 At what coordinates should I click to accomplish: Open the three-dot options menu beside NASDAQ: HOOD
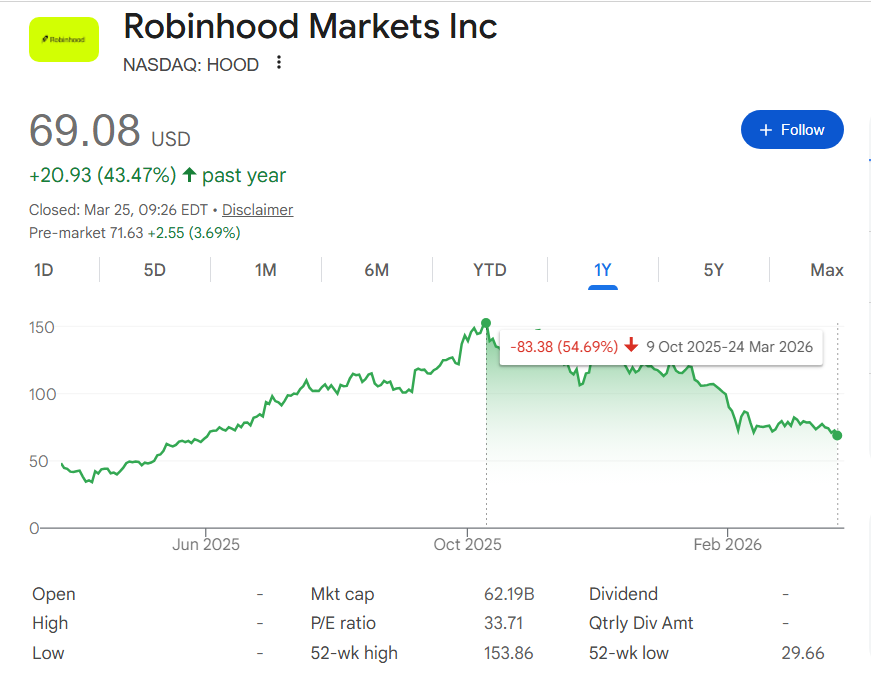pos(277,62)
